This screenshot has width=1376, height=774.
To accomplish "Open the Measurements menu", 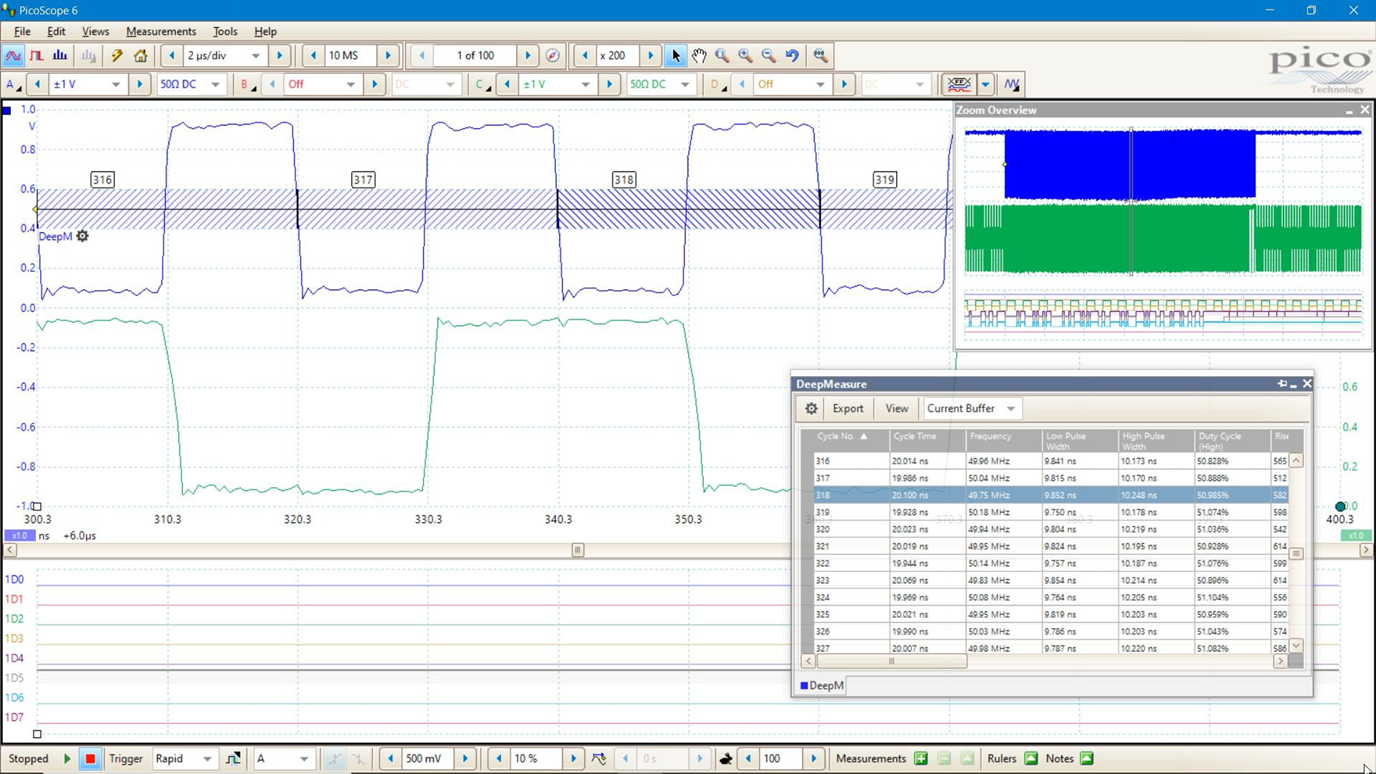I will click(x=160, y=32).
